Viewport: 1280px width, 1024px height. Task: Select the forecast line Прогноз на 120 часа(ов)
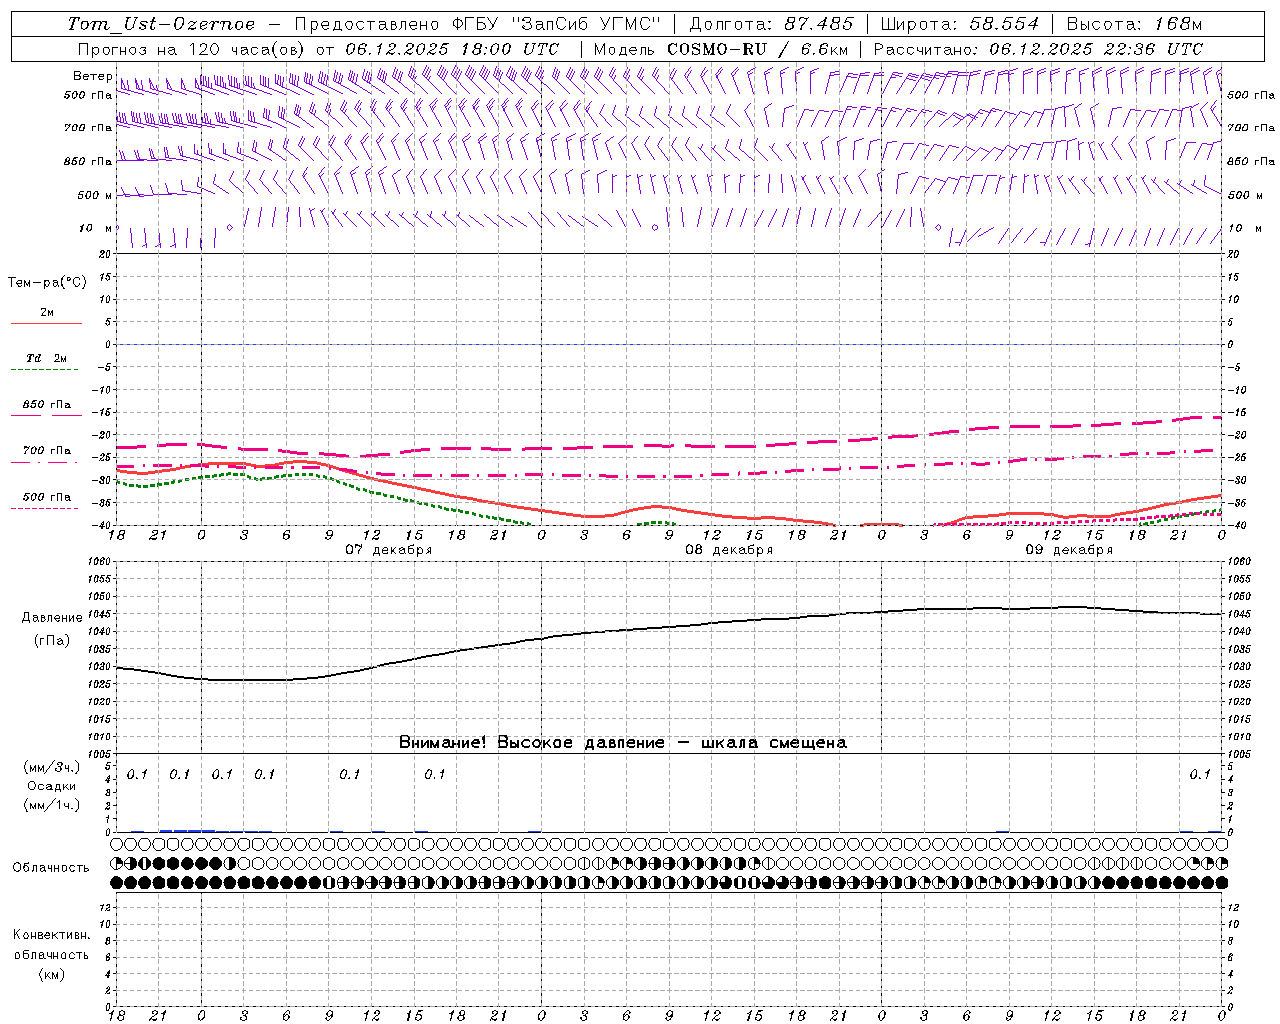[192, 49]
